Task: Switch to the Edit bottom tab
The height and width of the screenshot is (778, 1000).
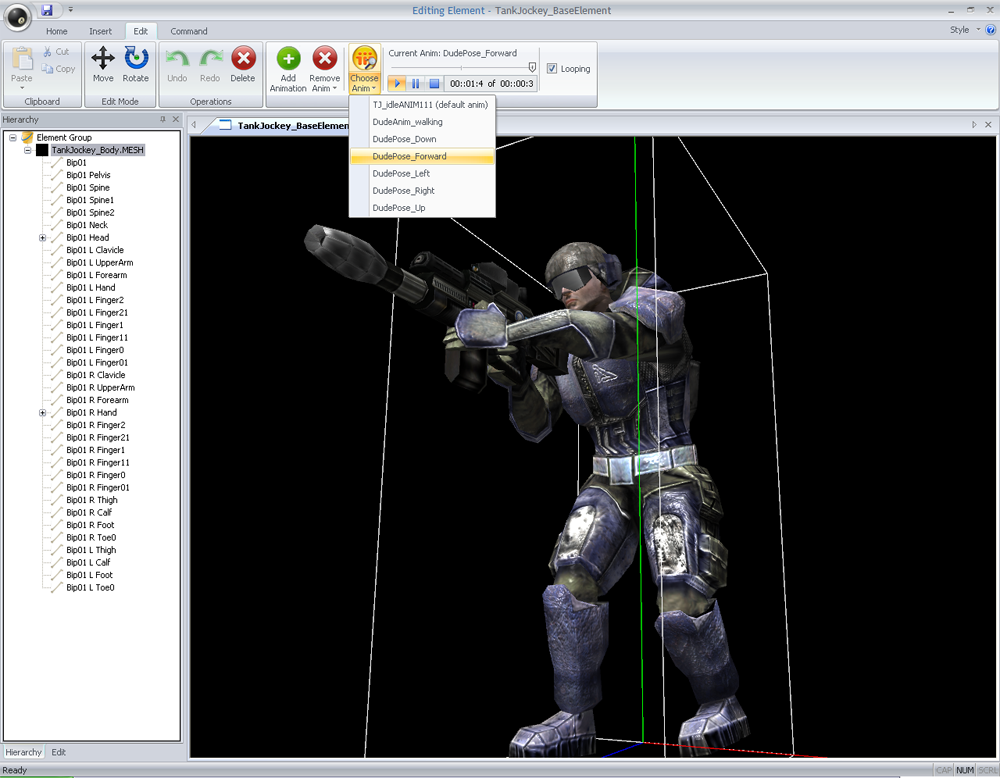Action: pyautogui.click(x=59, y=752)
